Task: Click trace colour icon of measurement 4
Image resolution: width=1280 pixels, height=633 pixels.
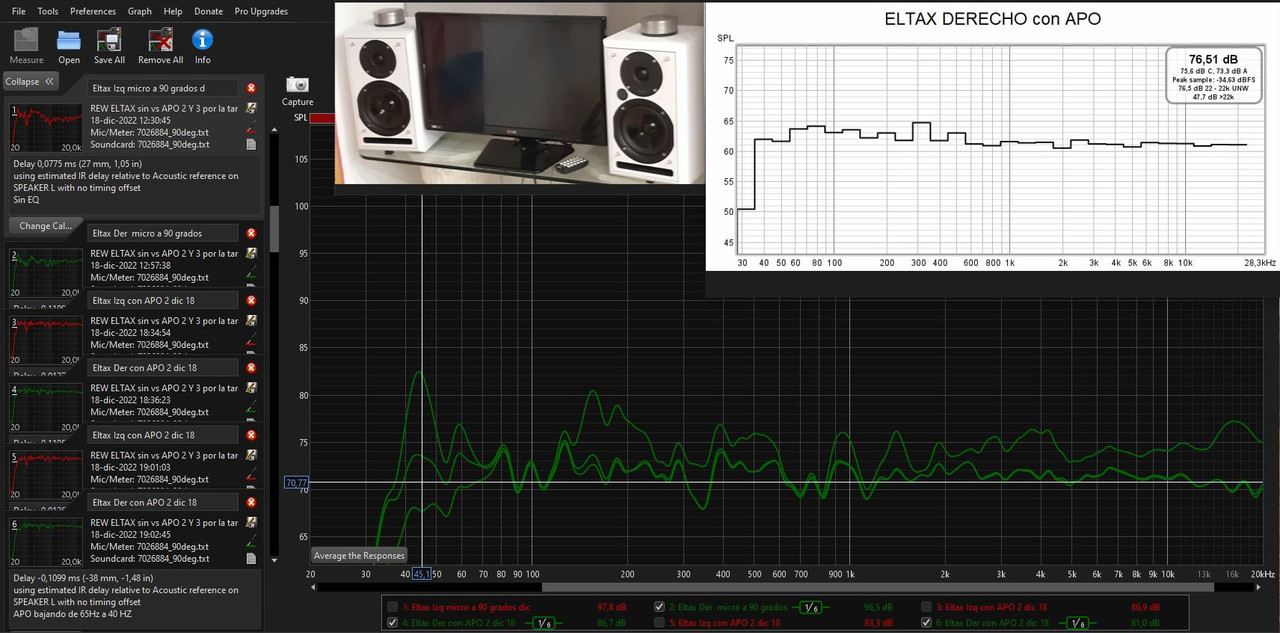Action: [x=252, y=405]
